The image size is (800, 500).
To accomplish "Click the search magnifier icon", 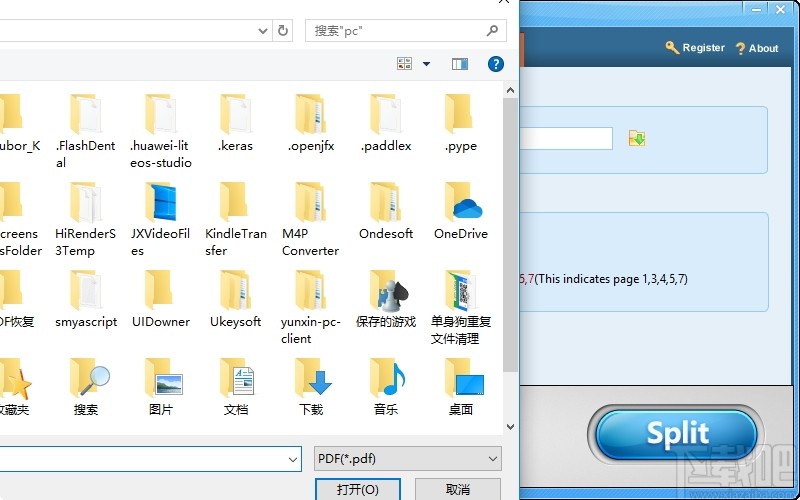I will (492, 31).
